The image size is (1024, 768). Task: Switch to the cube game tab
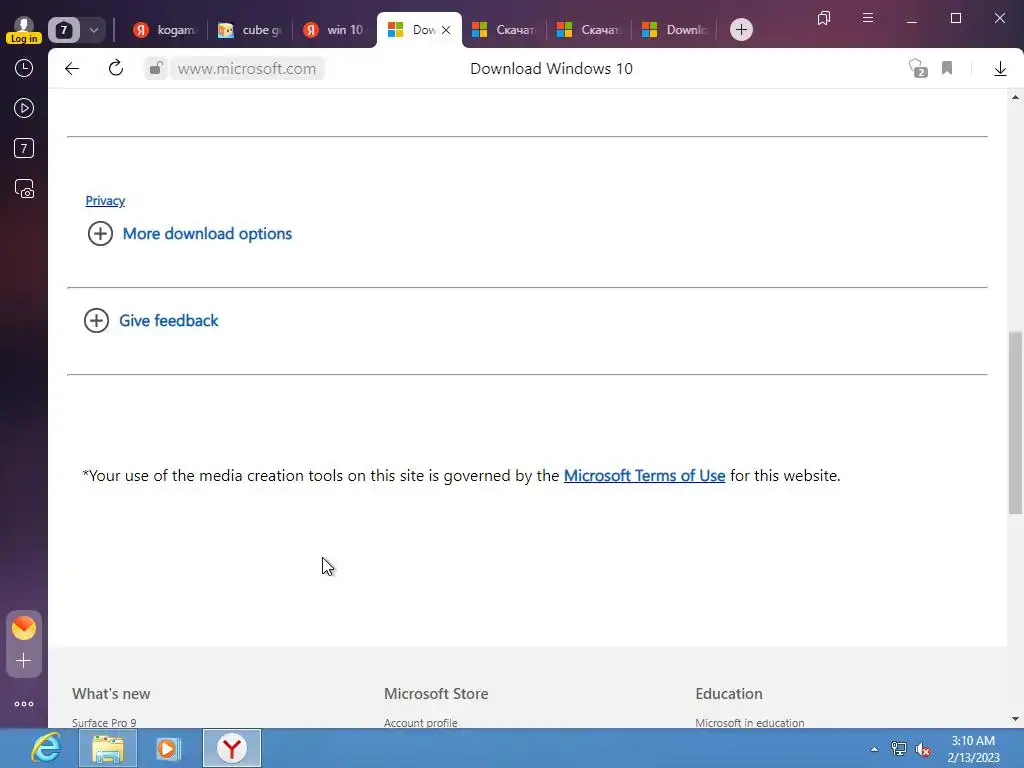(x=249, y=30)
